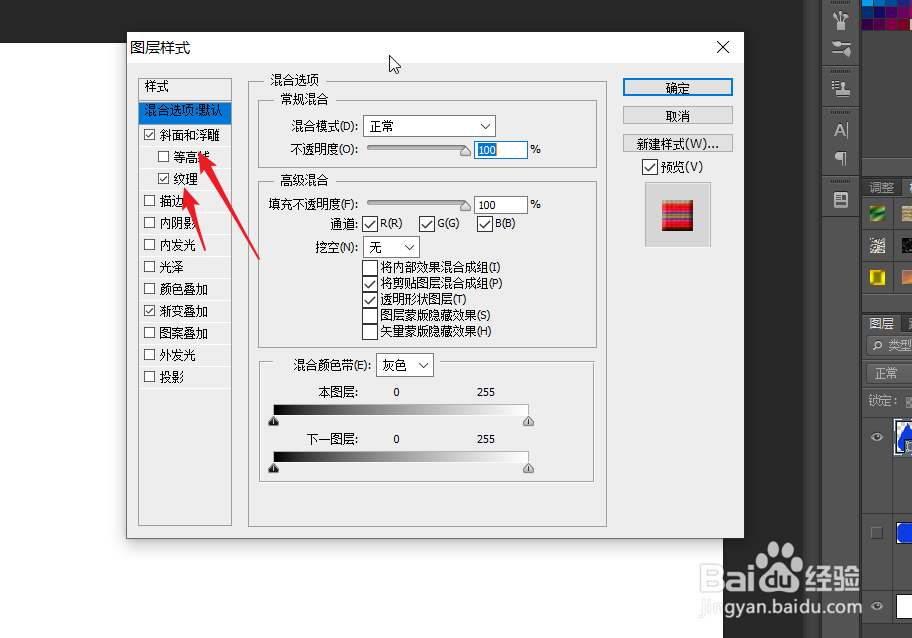Click the Cancel (取消) button
912x638 pixels.
pyautogui.click(x=678, y=115)
